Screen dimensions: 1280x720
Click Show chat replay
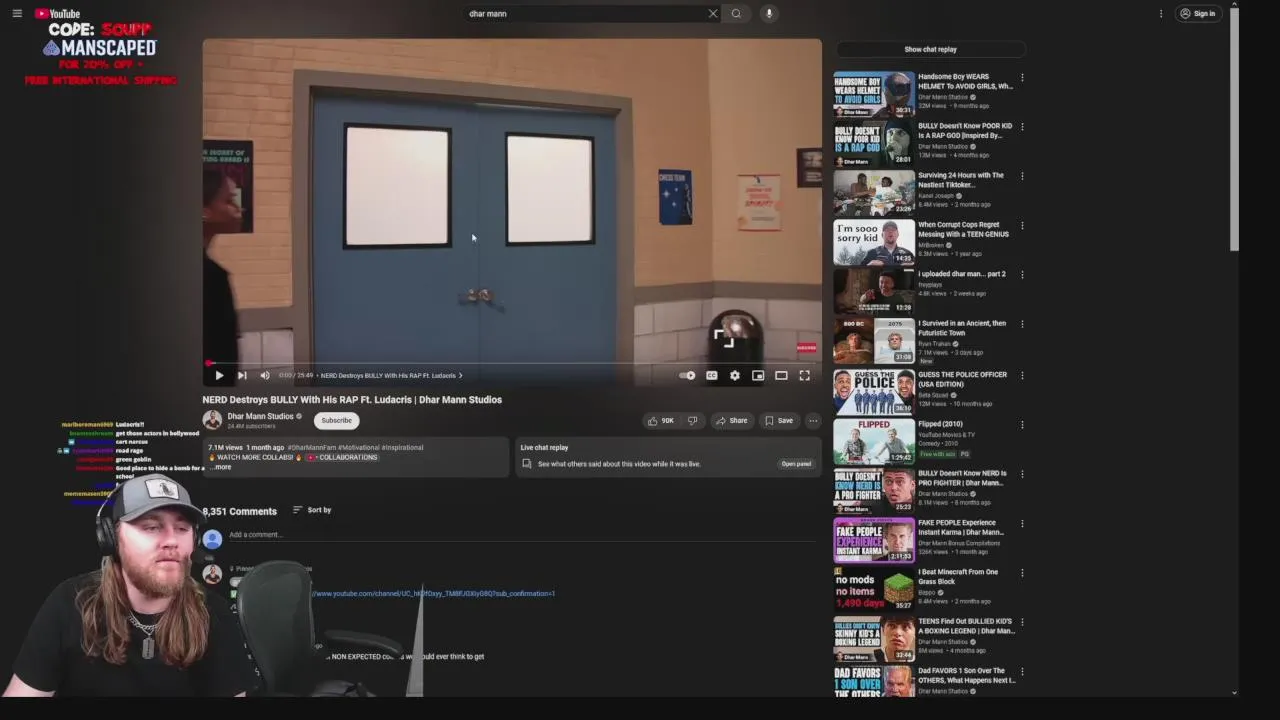coord(930,49)
